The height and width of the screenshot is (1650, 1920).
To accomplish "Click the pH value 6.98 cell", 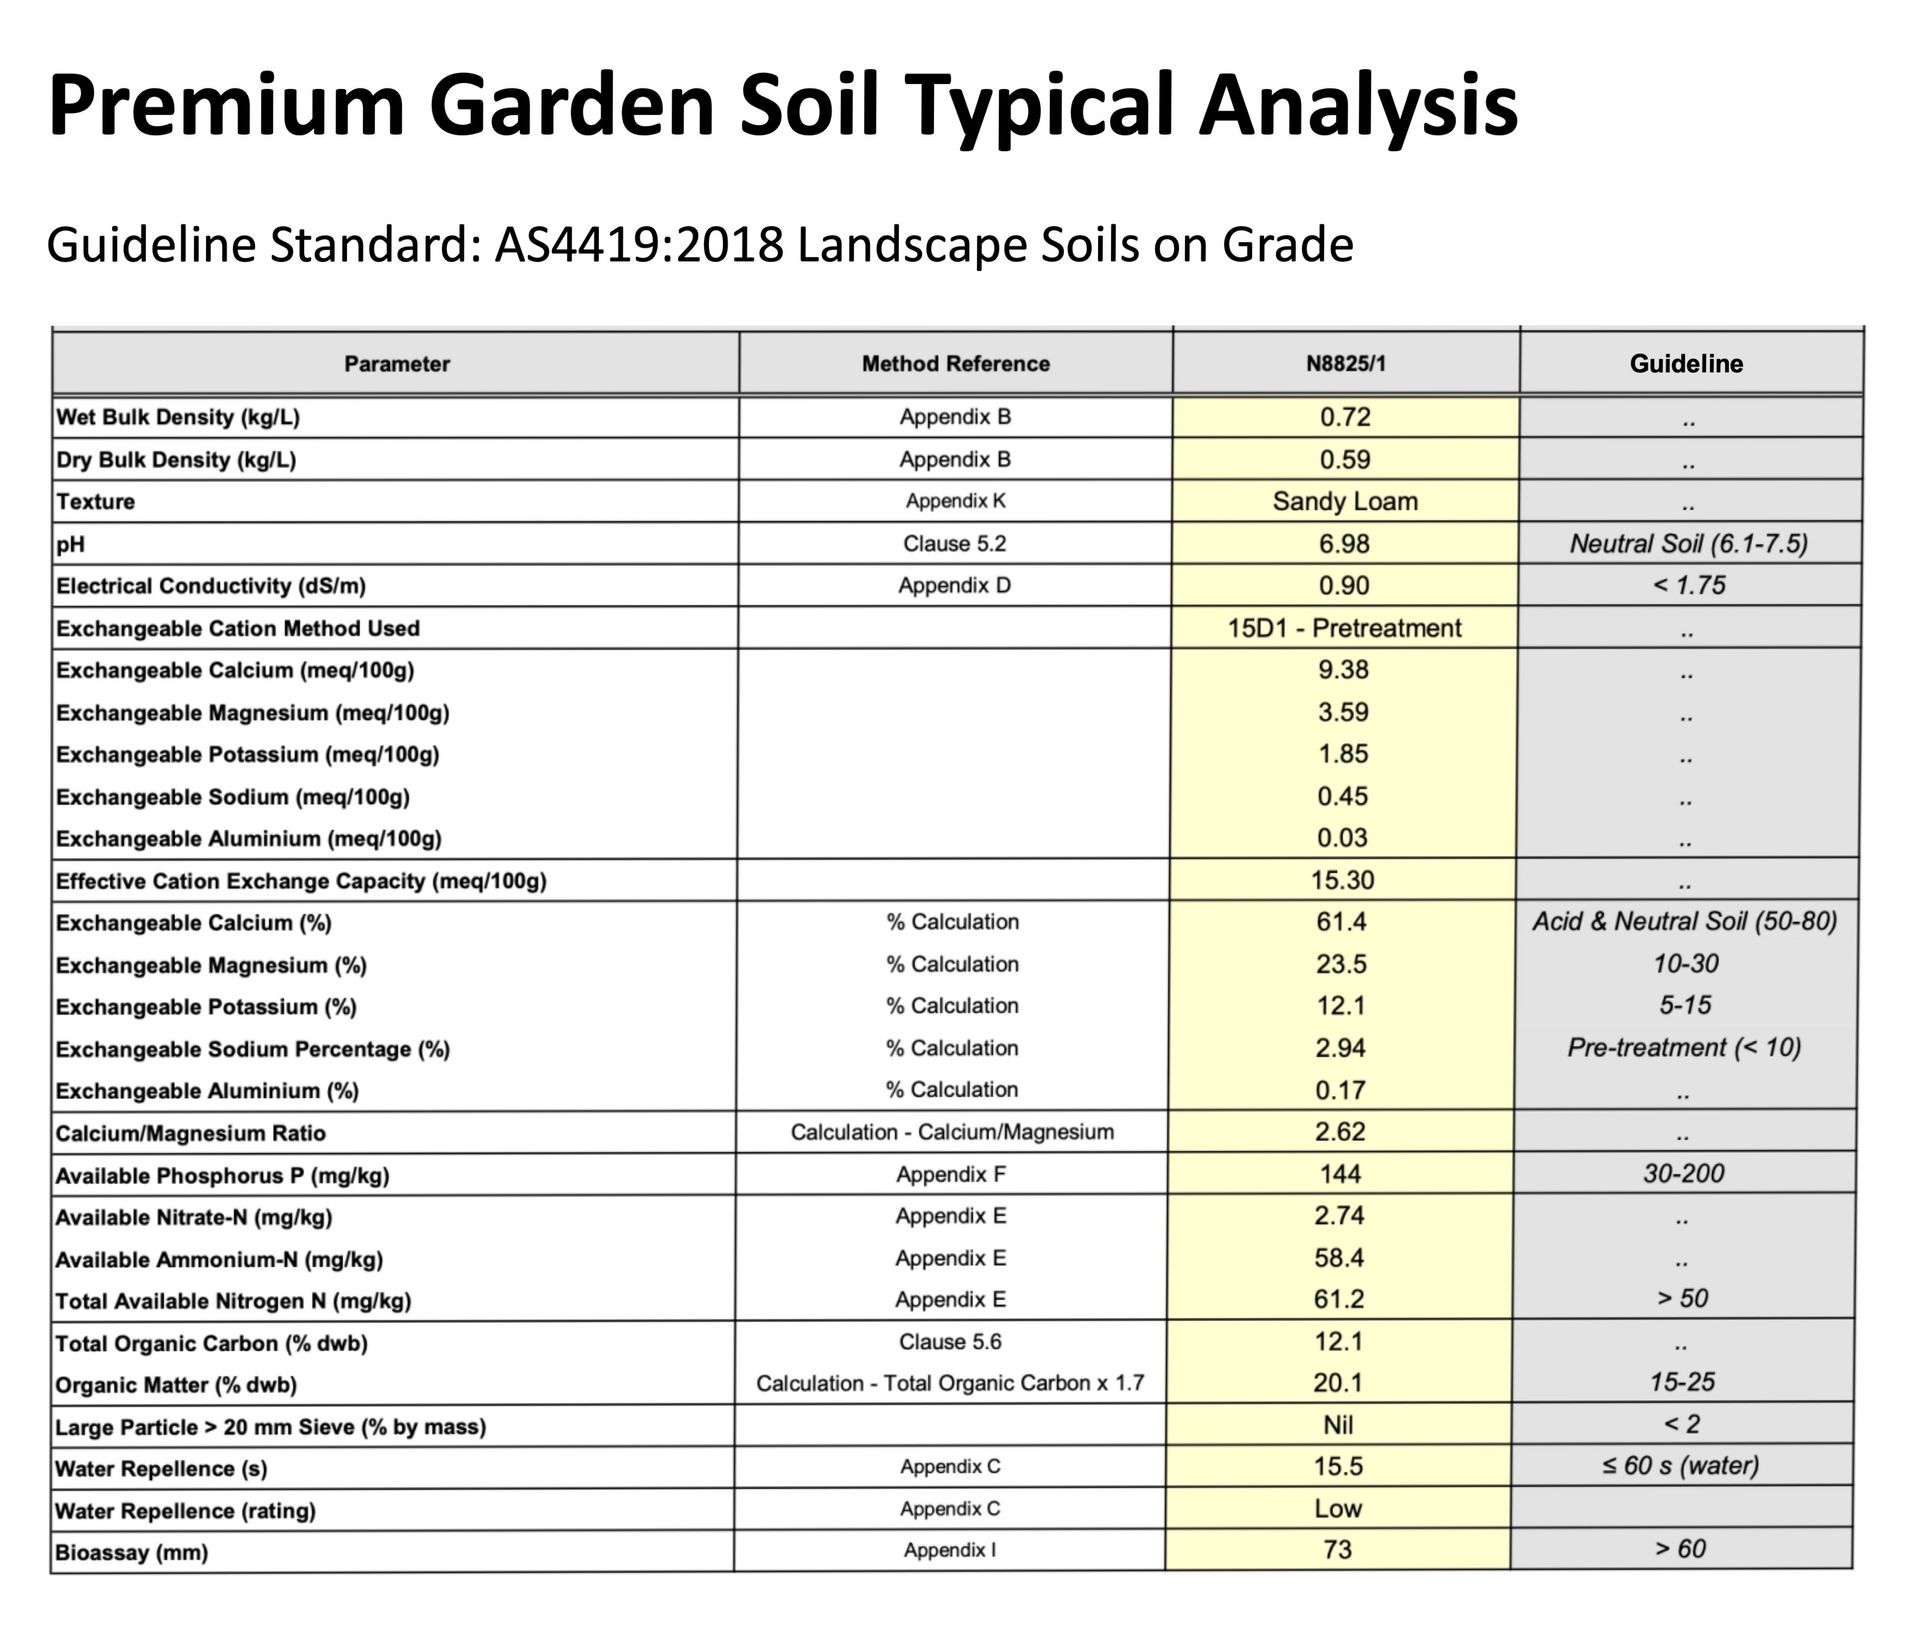I will tap(1340, 543).
